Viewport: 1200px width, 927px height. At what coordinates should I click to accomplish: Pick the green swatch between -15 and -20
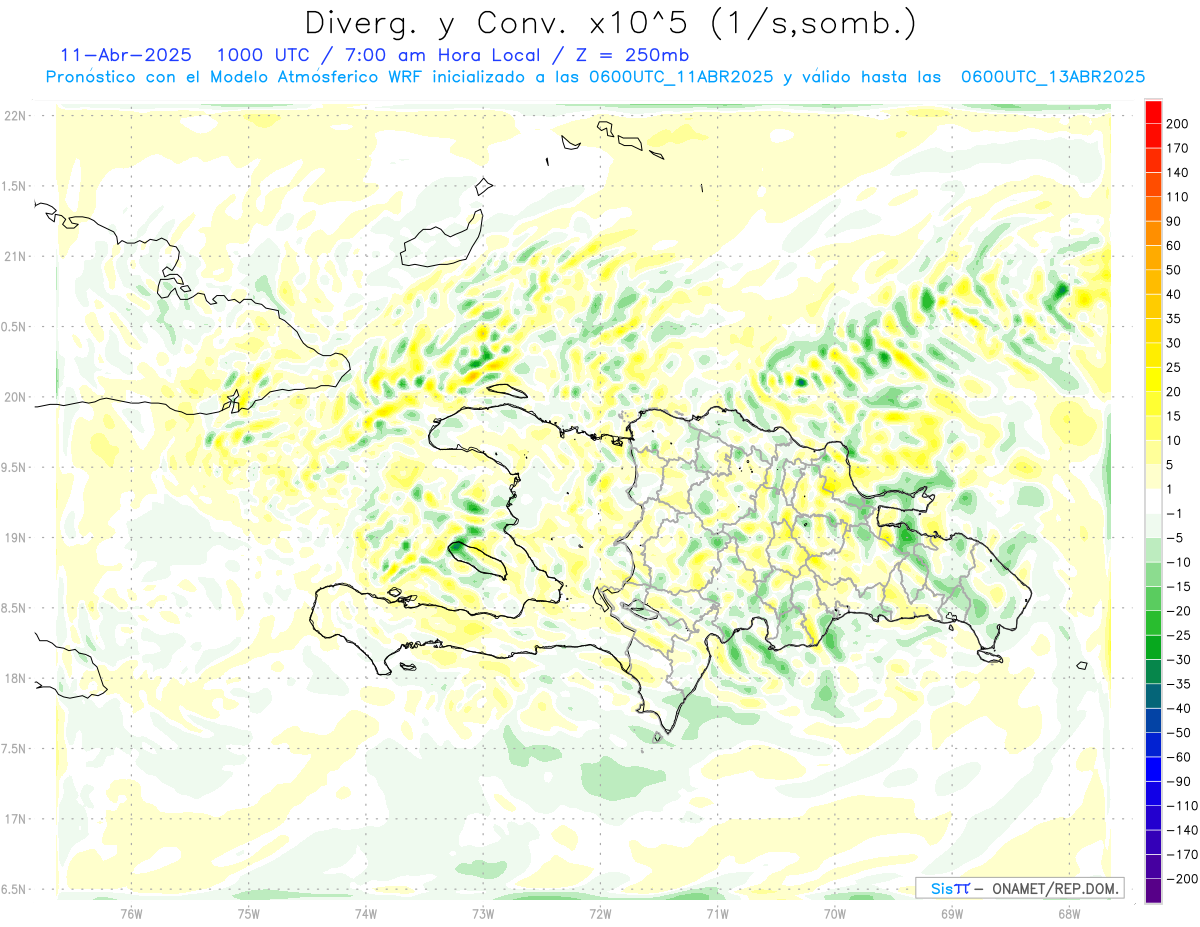[x=1153, y=599]
